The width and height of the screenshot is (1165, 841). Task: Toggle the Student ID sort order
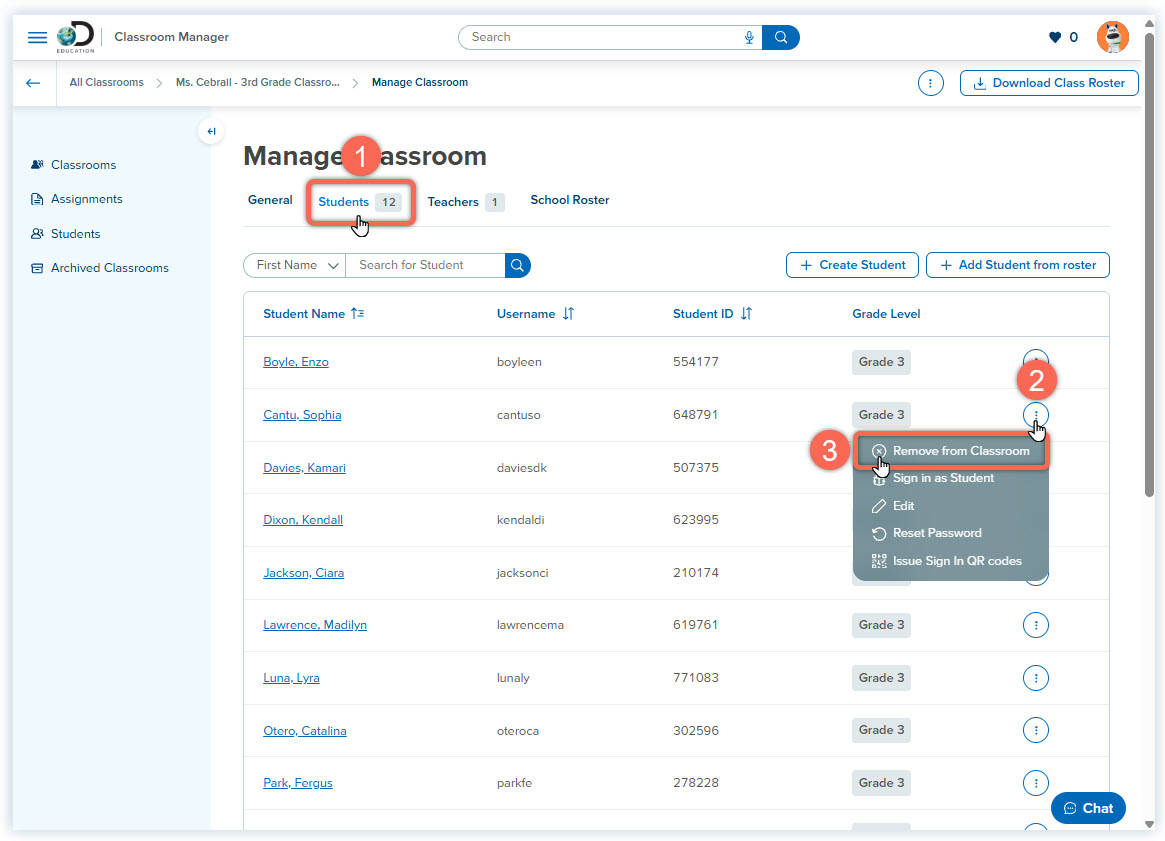point(744,313)
